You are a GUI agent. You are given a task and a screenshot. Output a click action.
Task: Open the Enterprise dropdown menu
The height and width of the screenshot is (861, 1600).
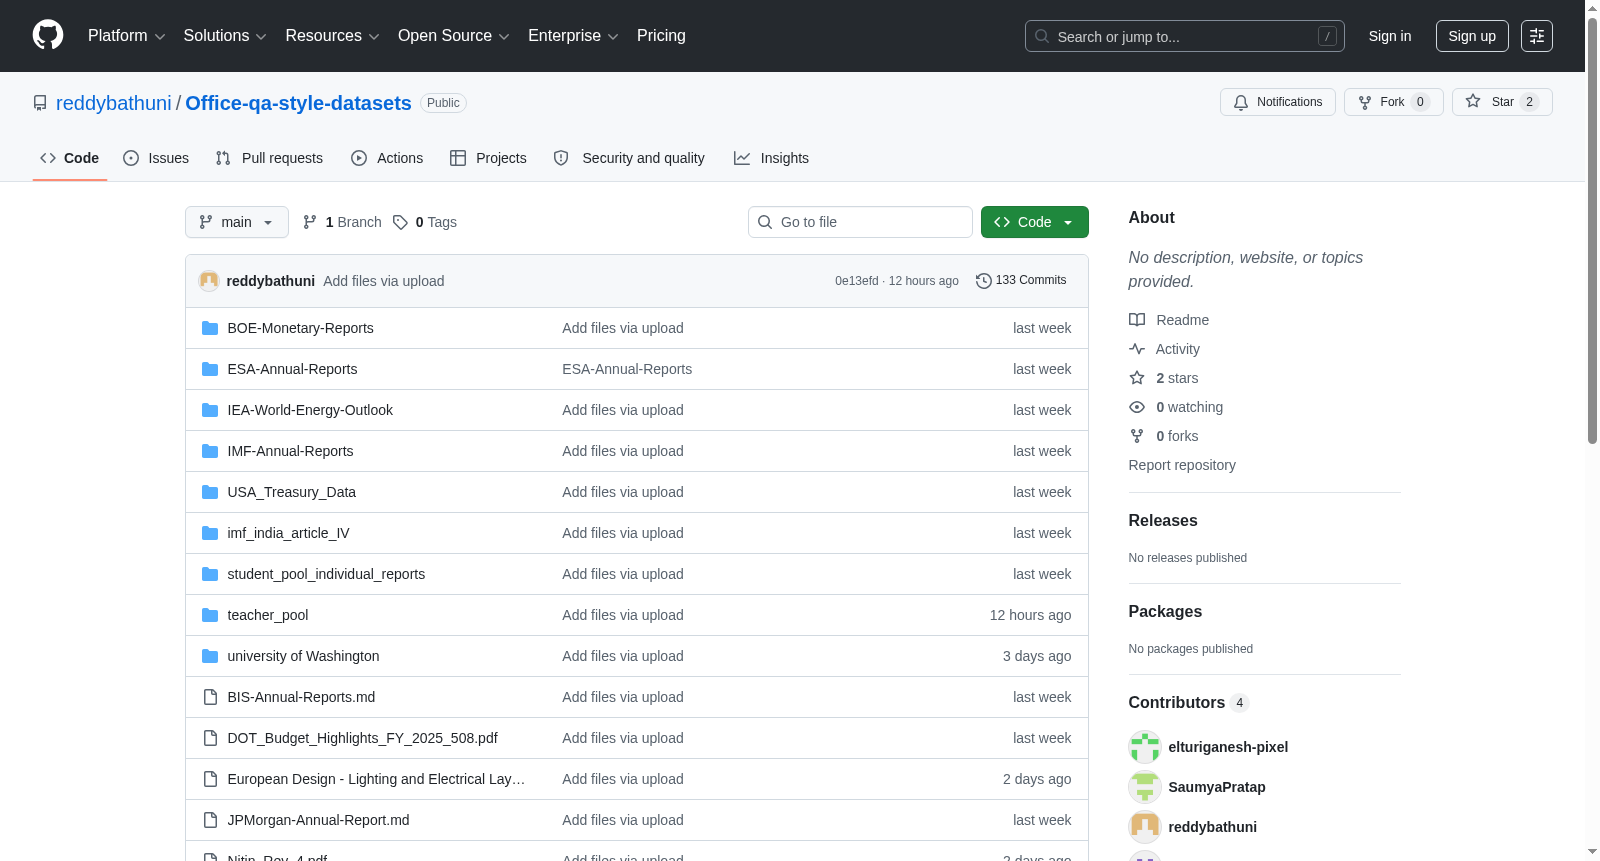pyautogui.click(x=573, y=36)
